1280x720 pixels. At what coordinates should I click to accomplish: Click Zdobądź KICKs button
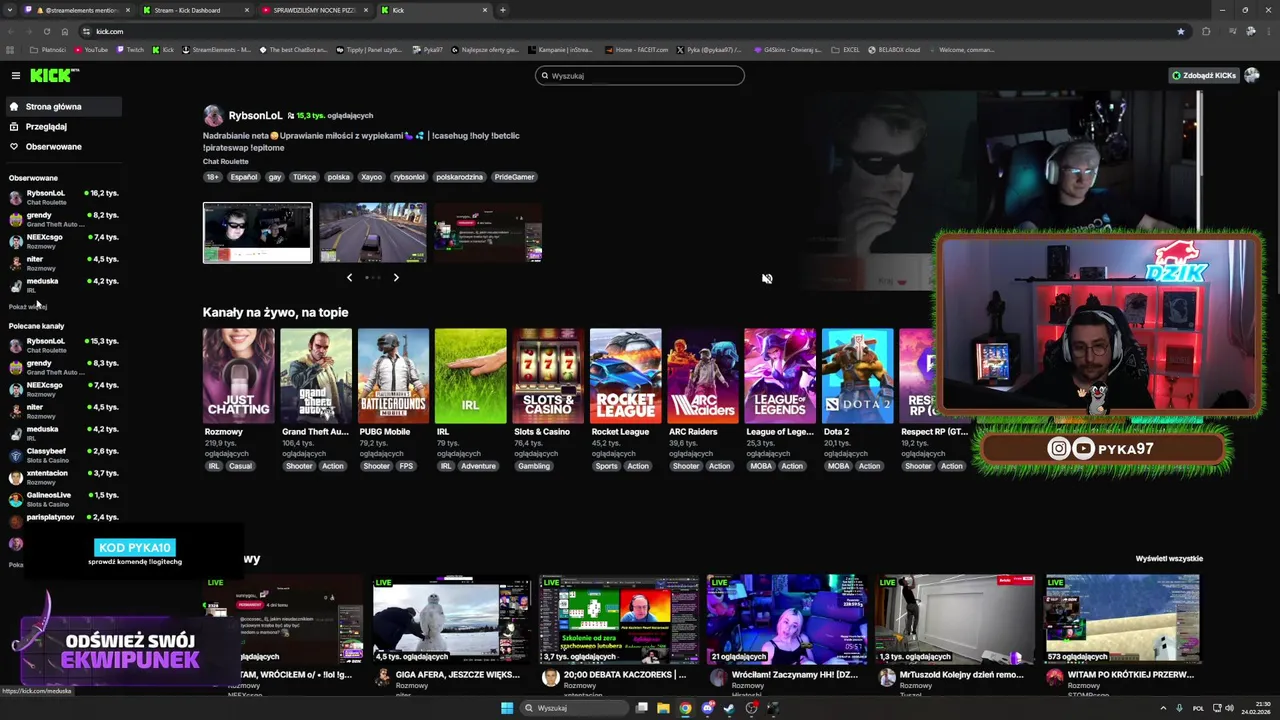click(1204, 75)
